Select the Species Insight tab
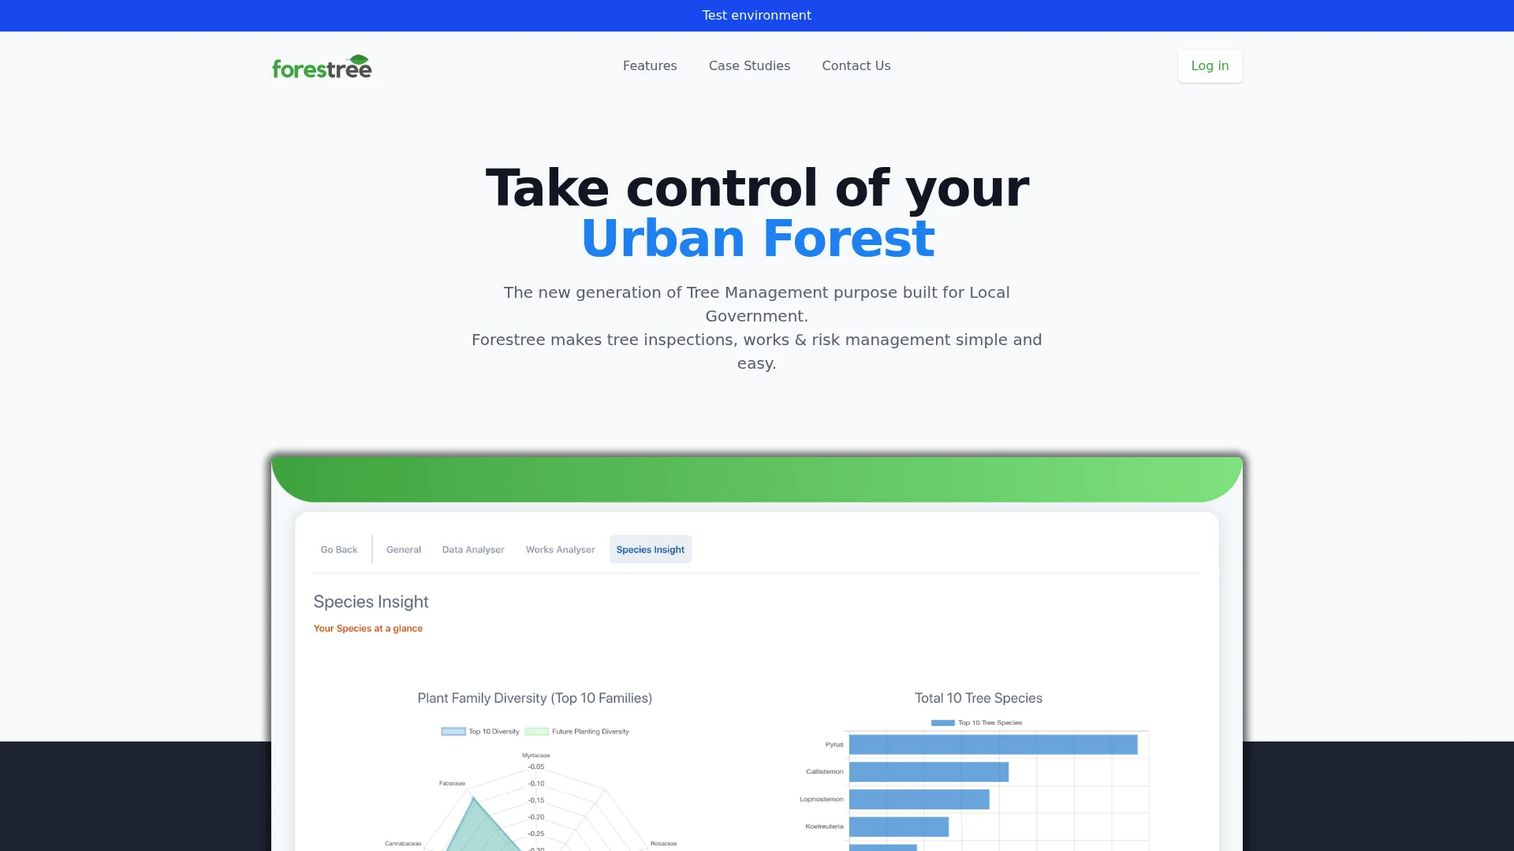Image resolution: width=1514 pixels, height=851 pixels. coord(650,550)
